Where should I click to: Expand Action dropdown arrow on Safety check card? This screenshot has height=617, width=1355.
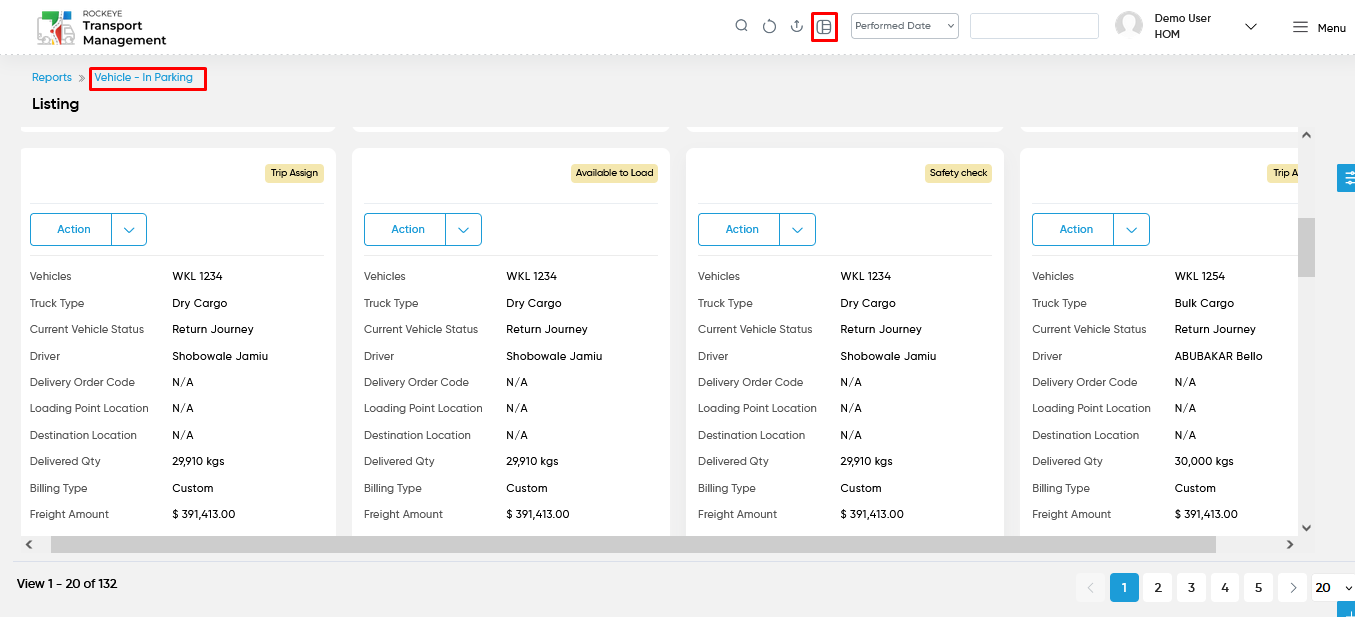pos(797,229)
